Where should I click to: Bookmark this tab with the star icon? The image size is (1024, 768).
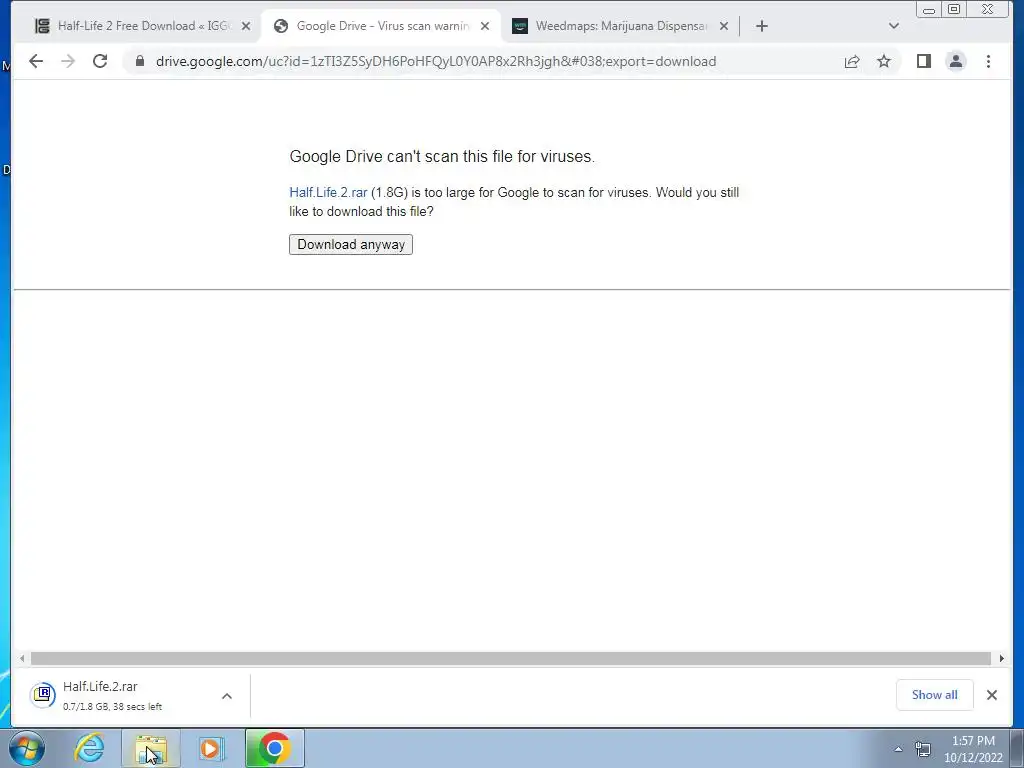pos(884,61)
